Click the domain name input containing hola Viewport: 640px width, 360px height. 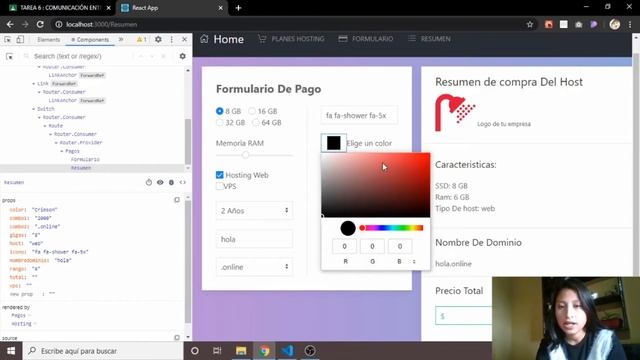tap(254, 239)
